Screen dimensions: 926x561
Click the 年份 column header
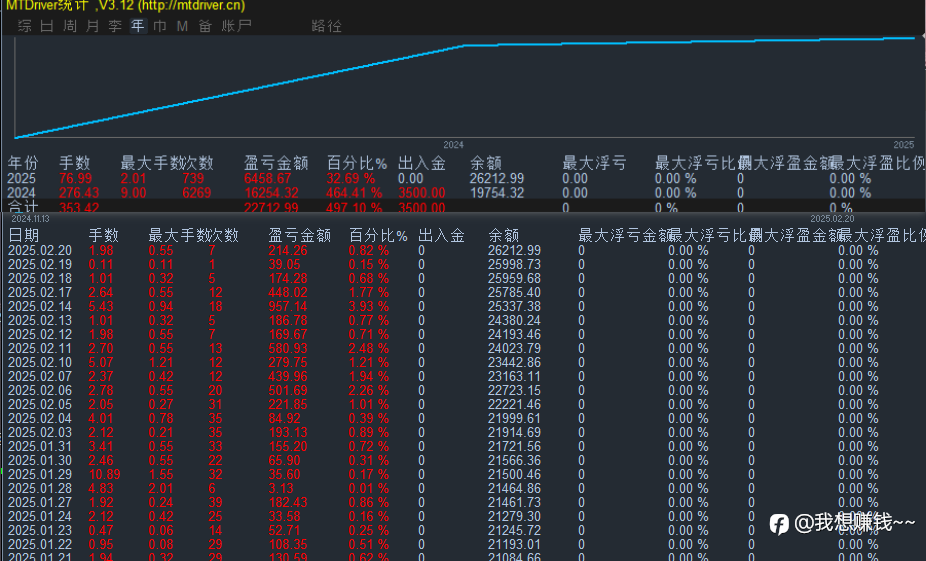pos(23,163)
